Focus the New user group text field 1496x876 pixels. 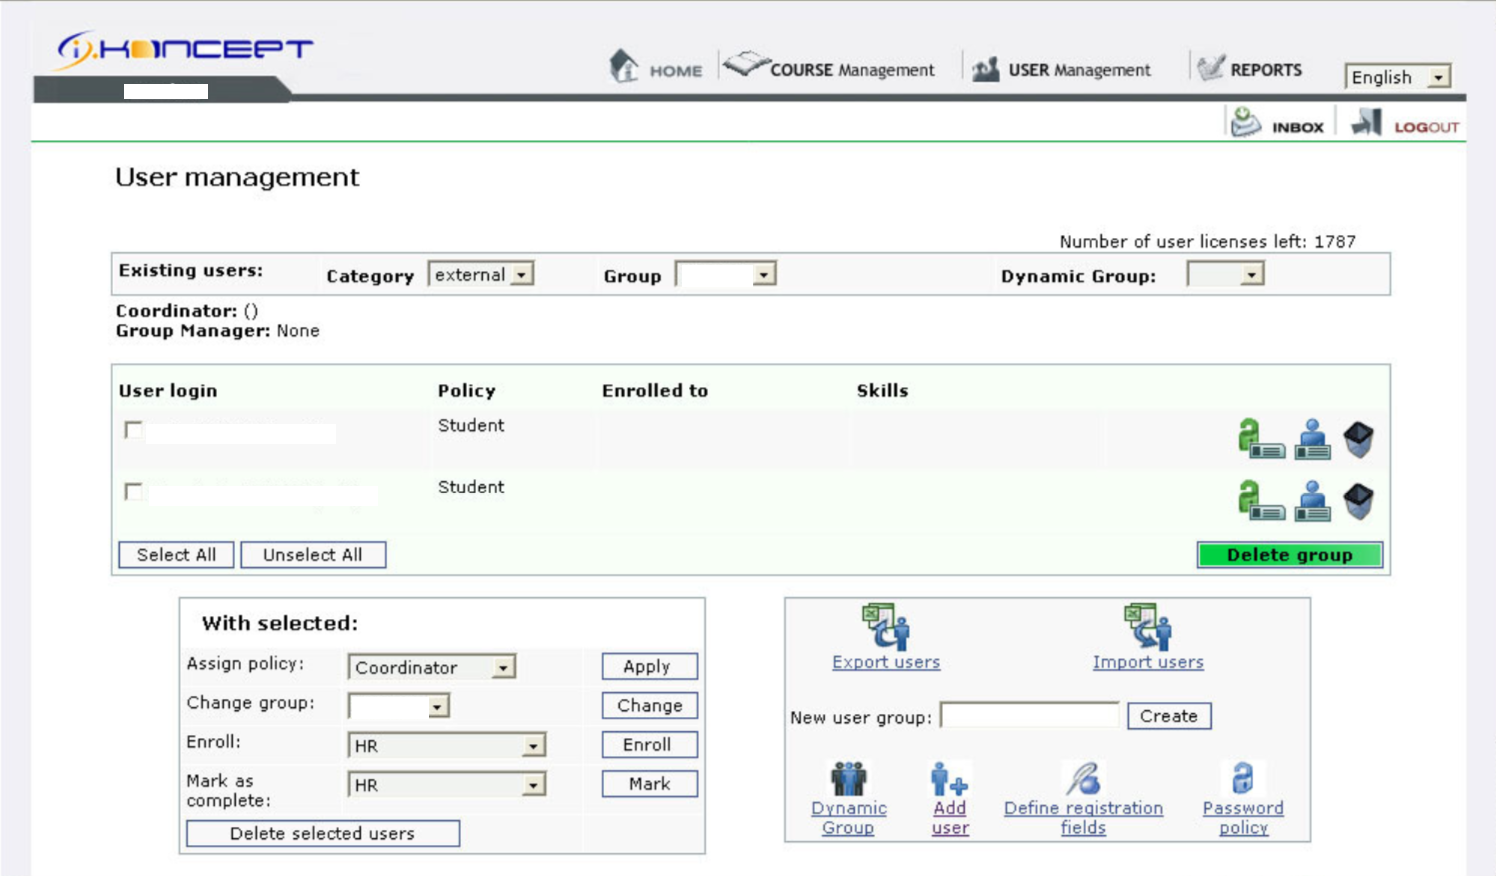point(1030,715)
